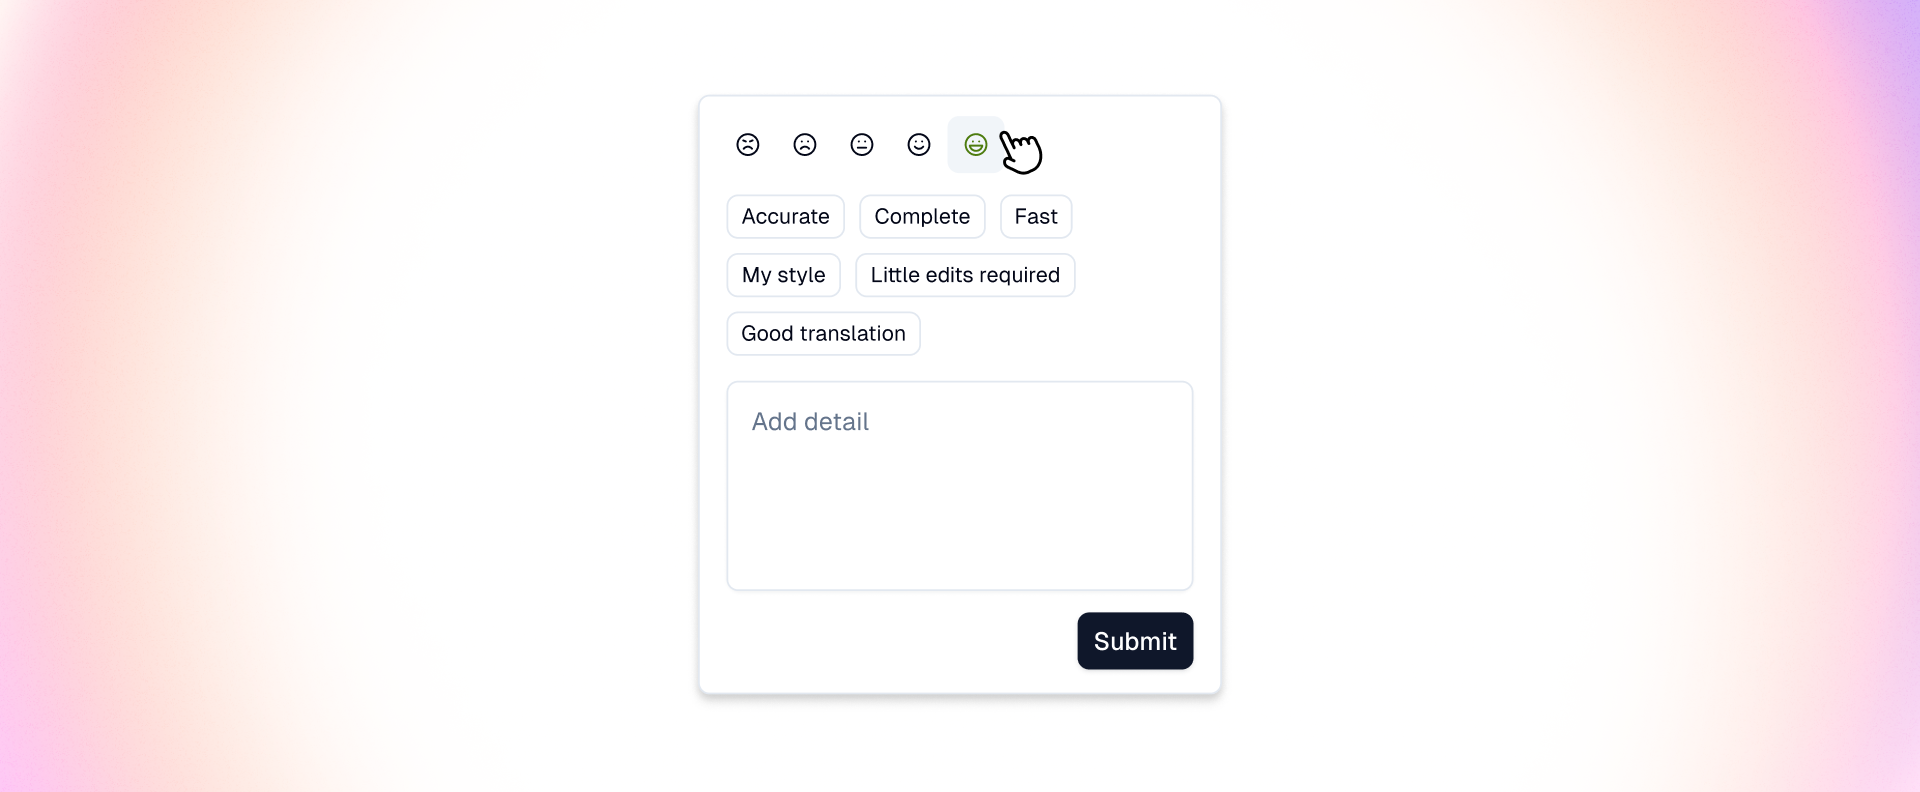Select the My style tag
The width and height of the screenshot is (1920, 792).
783,275
